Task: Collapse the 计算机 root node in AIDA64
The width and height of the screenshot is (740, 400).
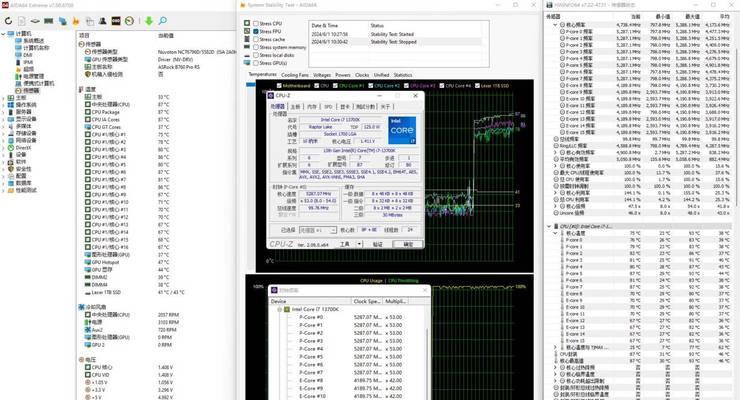Action: [x=4, y=33]
